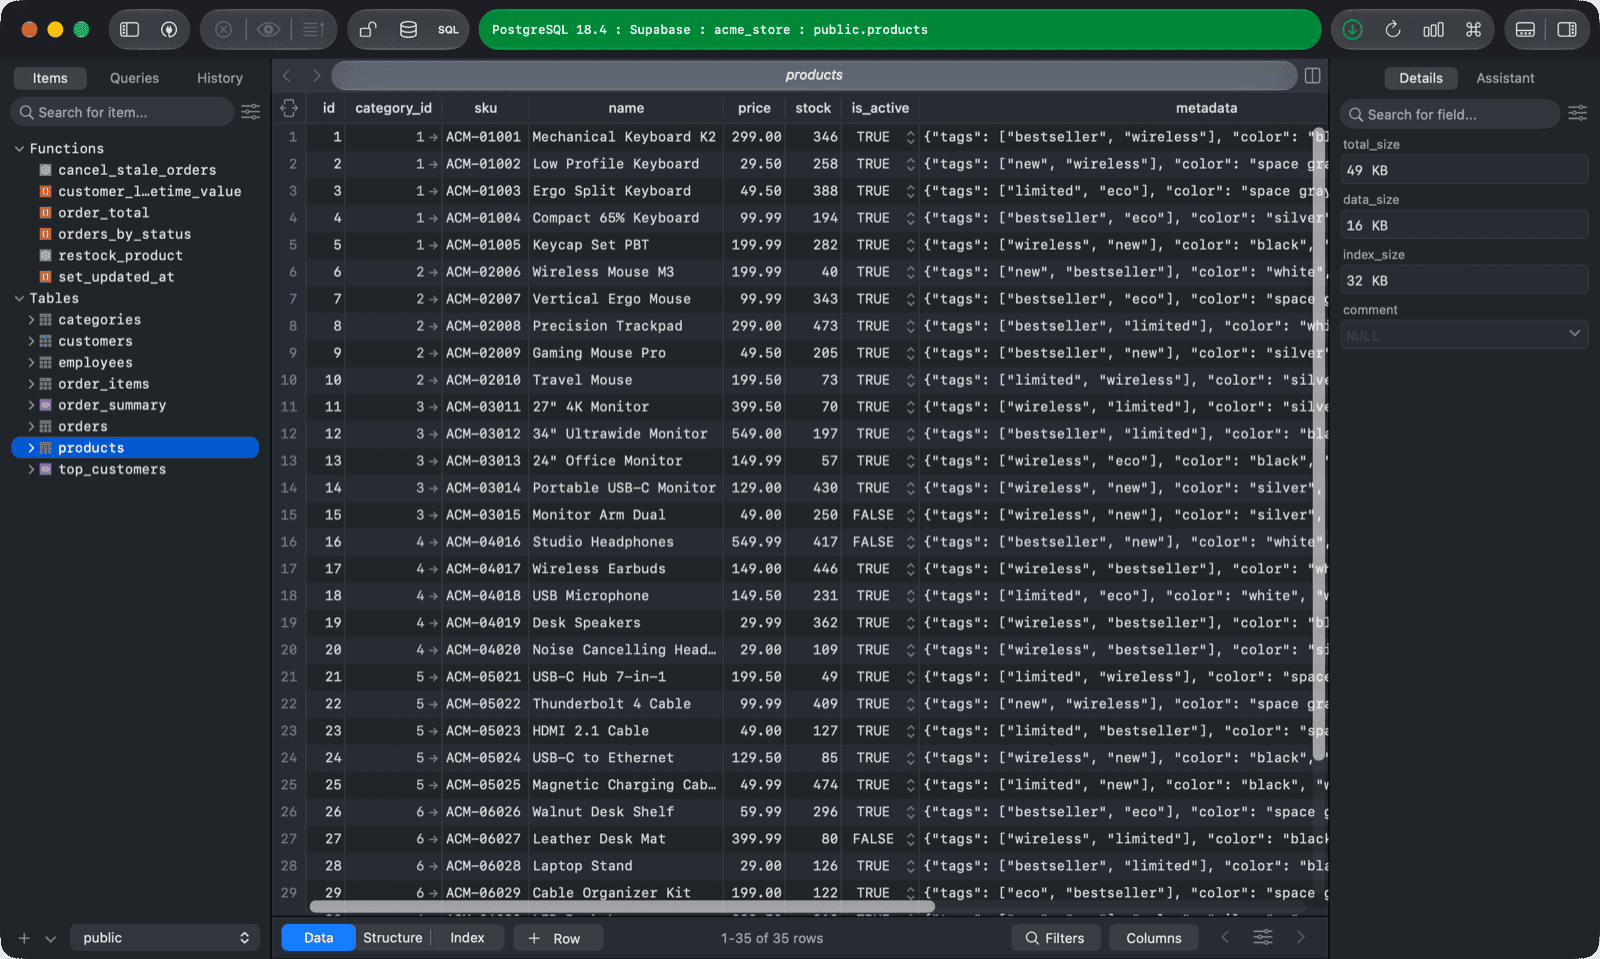
Task: Switch to the History tab
Action: (220, 78)
